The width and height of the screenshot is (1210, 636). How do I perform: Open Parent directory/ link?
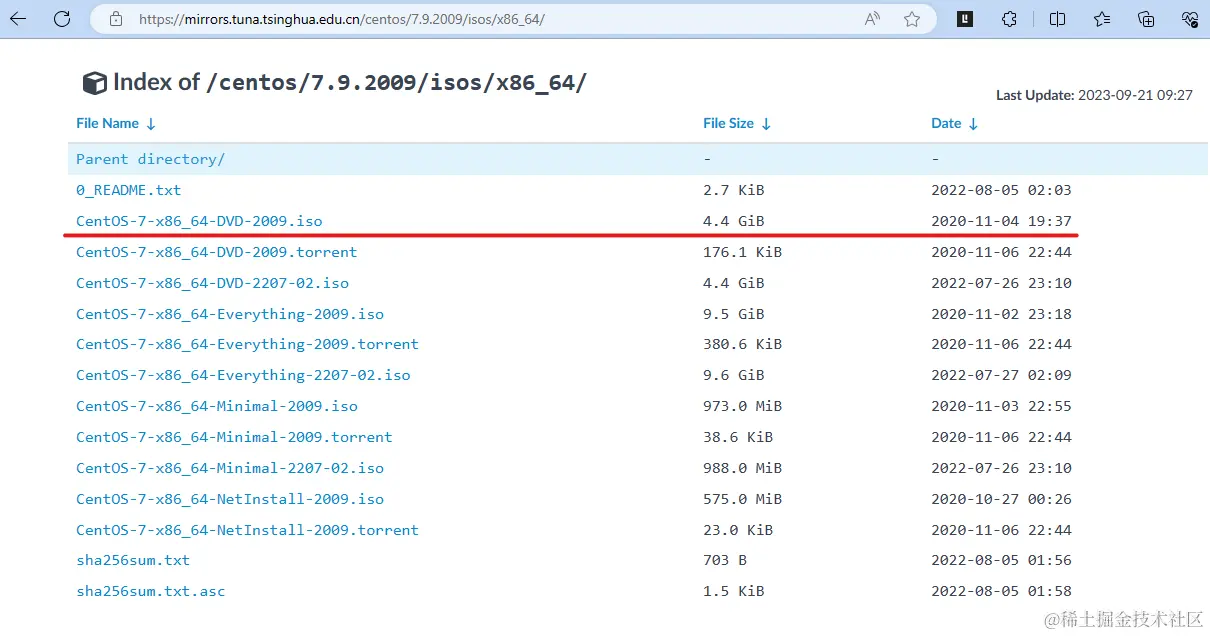click(151, 159)
